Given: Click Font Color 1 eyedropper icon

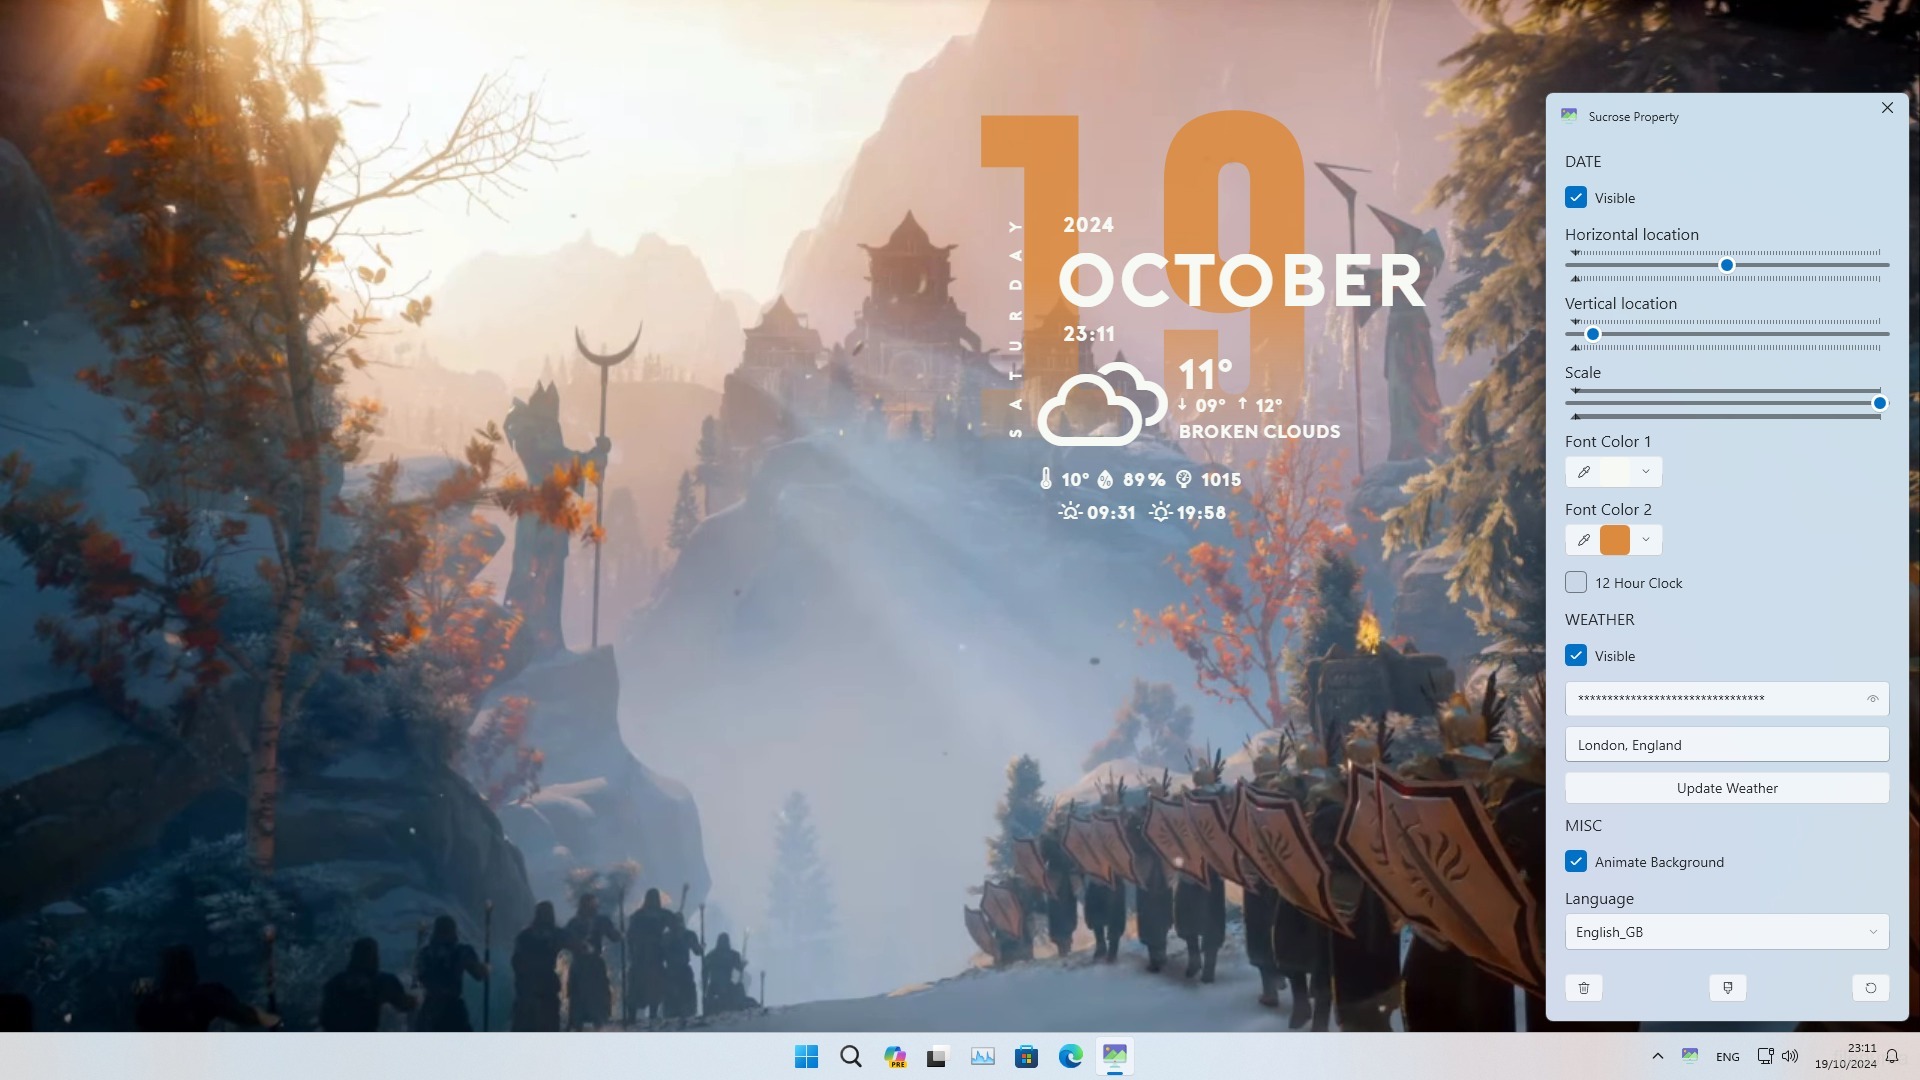Looking at the screenshot, I should point(1584,472).
